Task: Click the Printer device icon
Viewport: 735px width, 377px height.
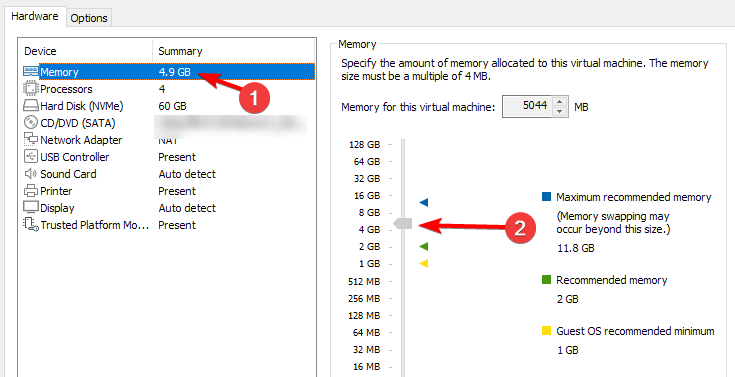Action: click(x=30, y=191)
